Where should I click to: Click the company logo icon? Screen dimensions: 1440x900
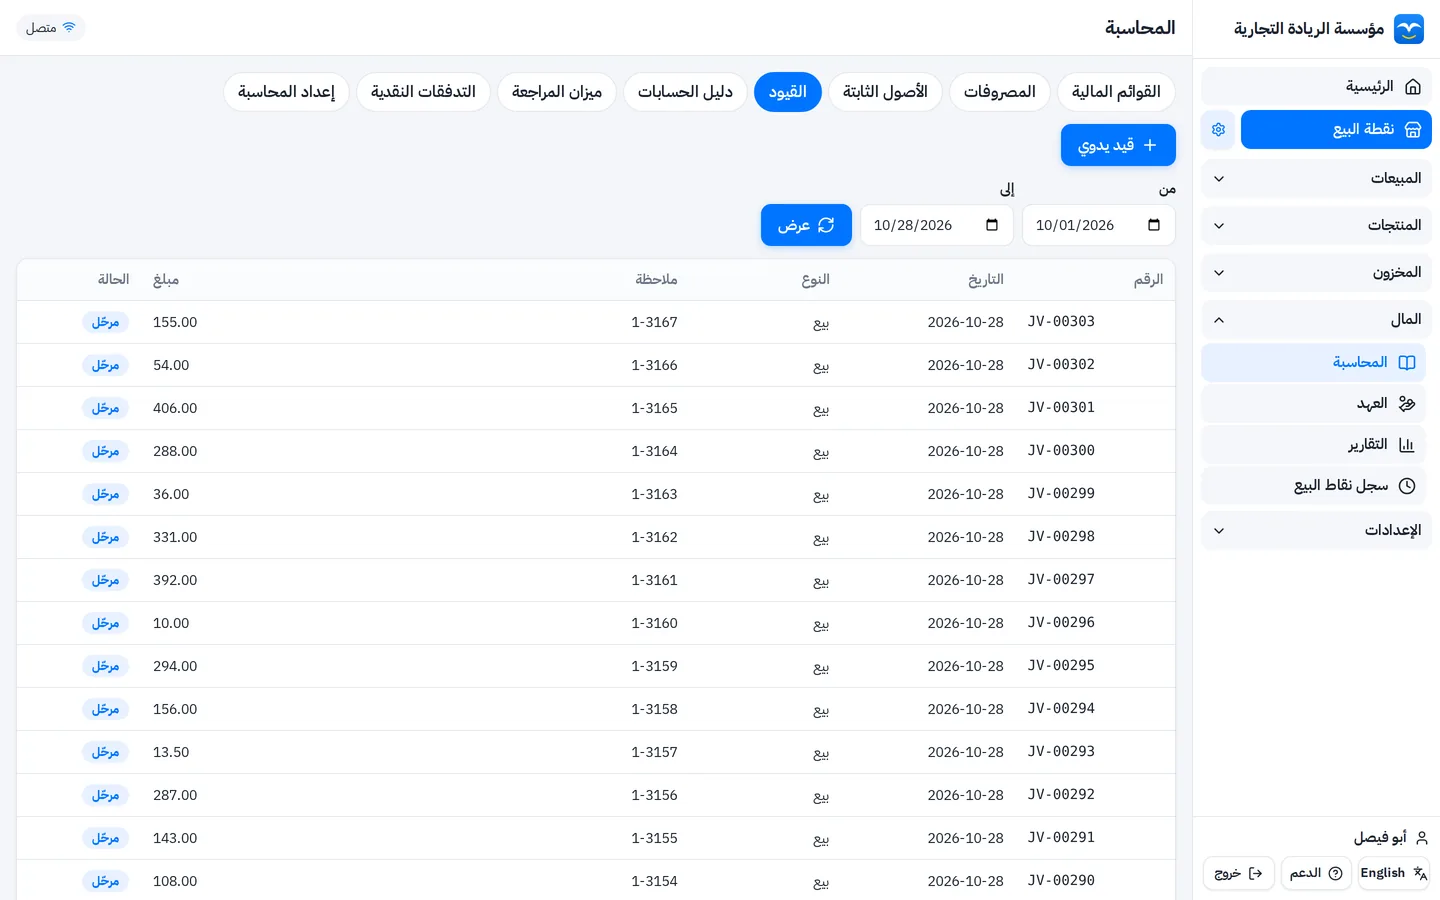point(1409,29)
